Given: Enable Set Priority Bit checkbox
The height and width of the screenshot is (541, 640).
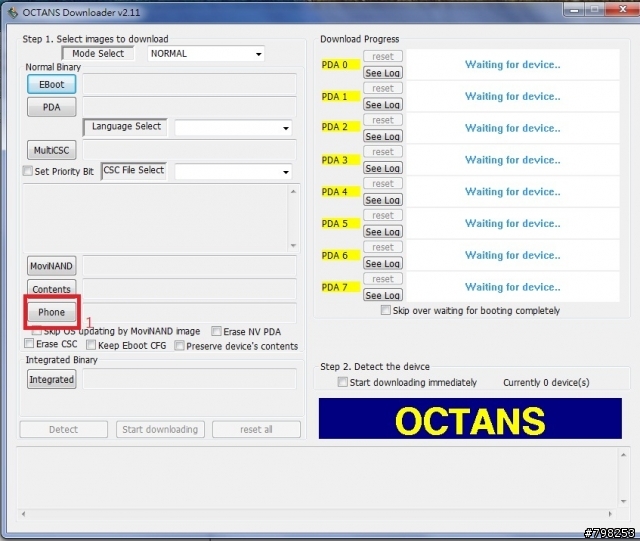Looking at the screenshot, I should click(27, 171).
